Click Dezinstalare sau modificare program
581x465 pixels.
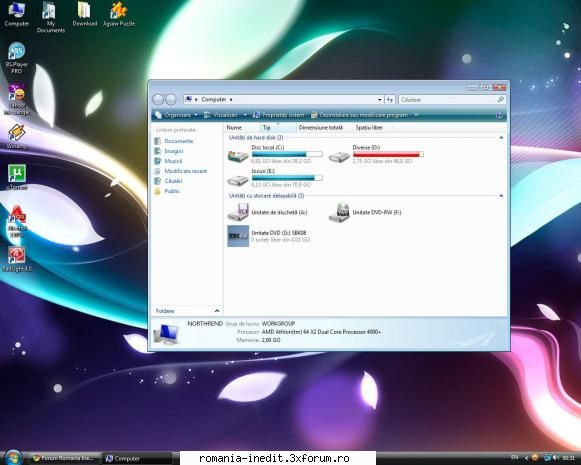coord(359,115)
